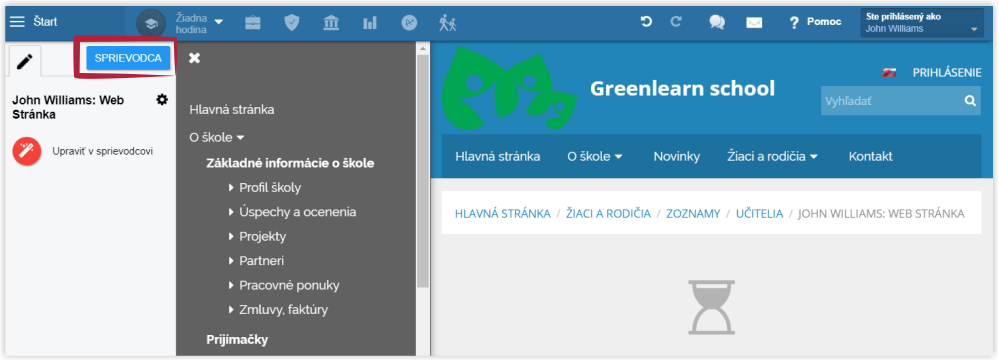Click the bar chart statistics icon
The width and height of the screenshot is (999, 361).
click(370, 23)
